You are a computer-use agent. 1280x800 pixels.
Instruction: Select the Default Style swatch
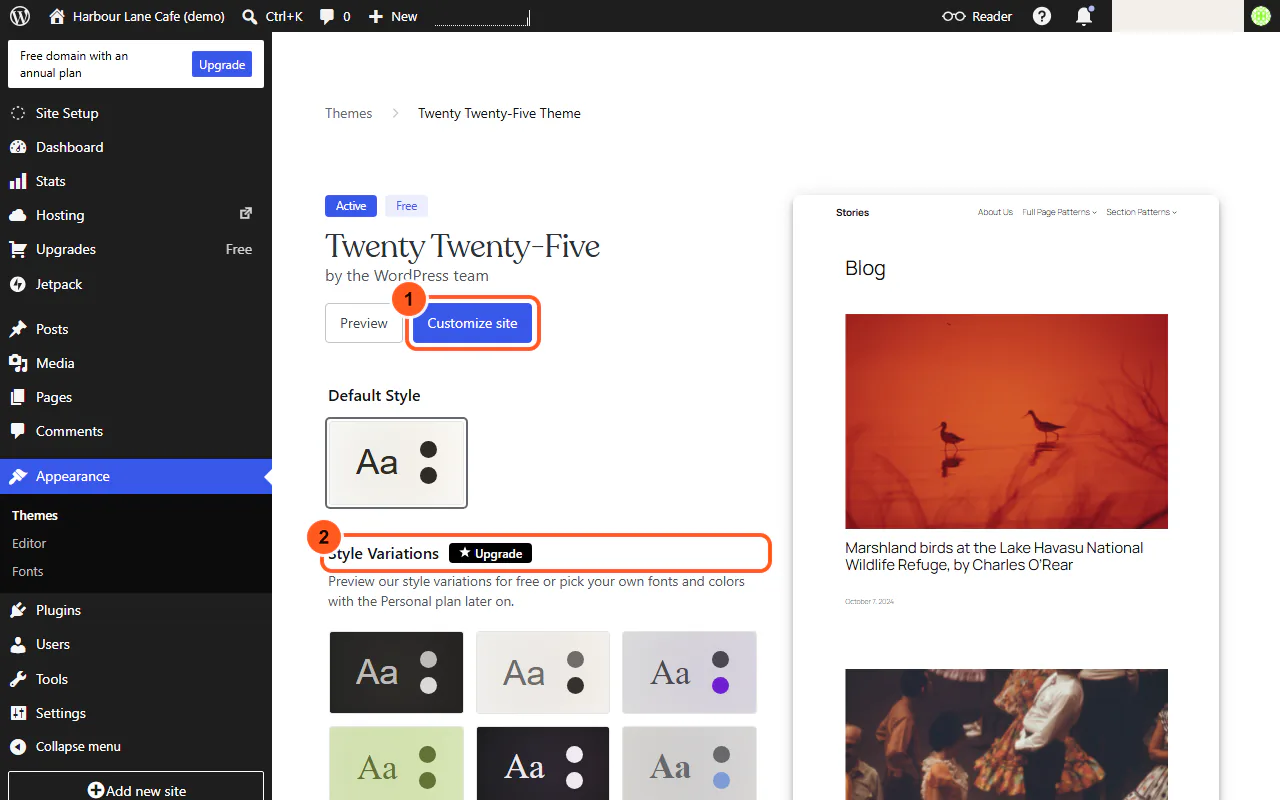click(x=396, y=462)
